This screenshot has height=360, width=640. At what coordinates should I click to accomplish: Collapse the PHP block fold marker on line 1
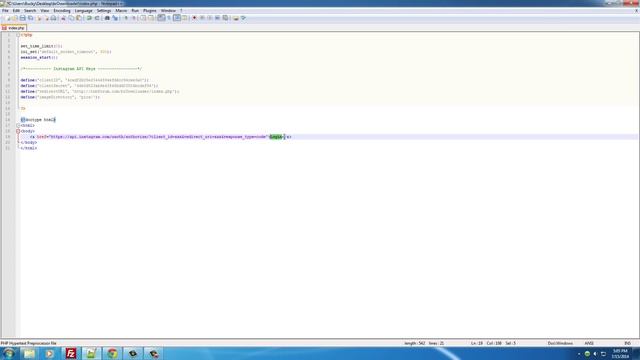coord(18,35)
